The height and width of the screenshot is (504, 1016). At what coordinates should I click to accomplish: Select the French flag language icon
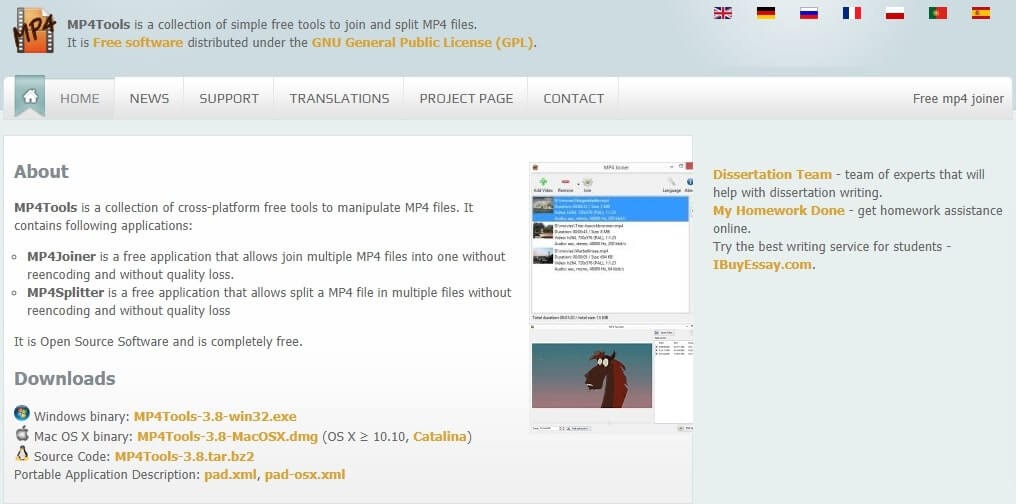point(851,13)
